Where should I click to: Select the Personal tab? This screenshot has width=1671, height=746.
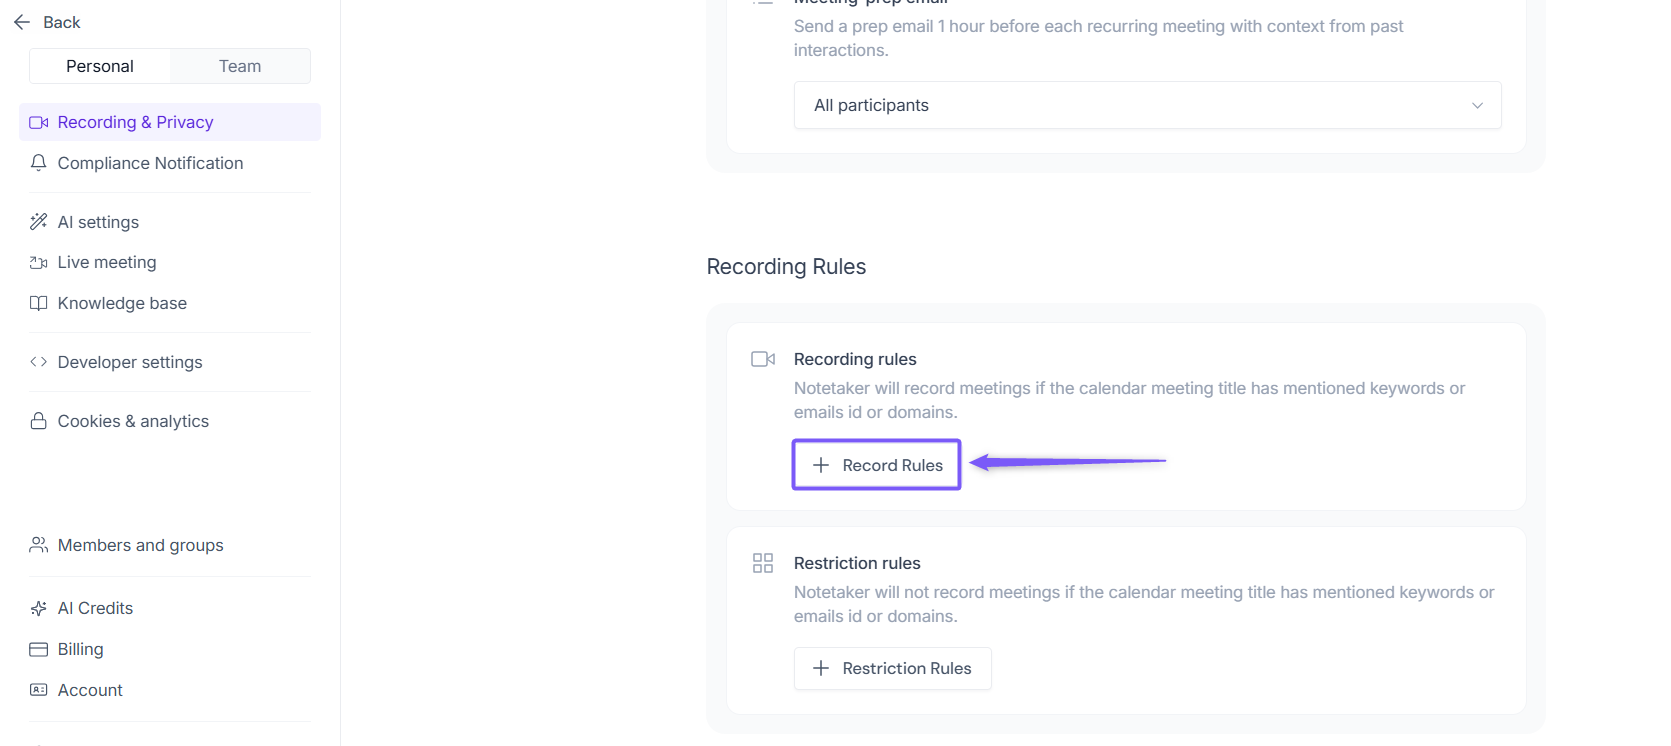point(100,66)
